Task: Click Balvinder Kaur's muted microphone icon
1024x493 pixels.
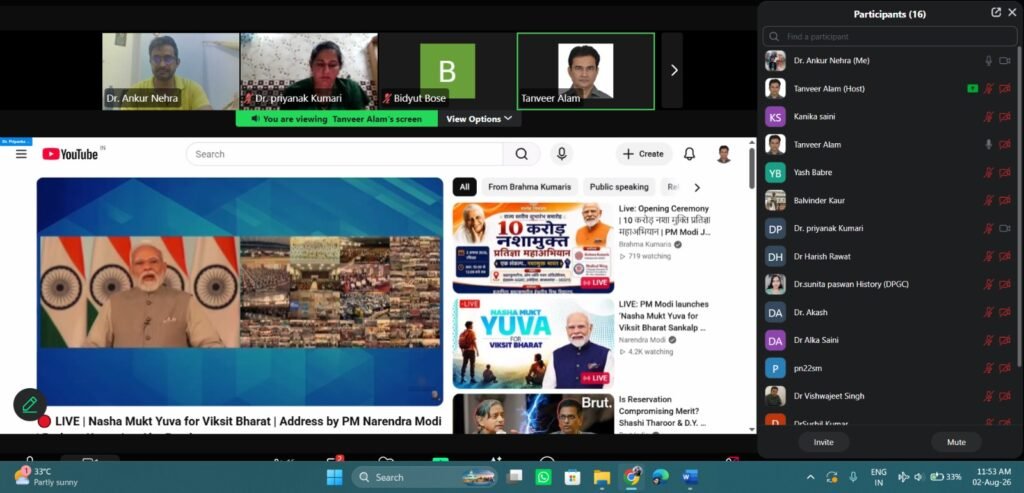Action: tap(989, 200)
